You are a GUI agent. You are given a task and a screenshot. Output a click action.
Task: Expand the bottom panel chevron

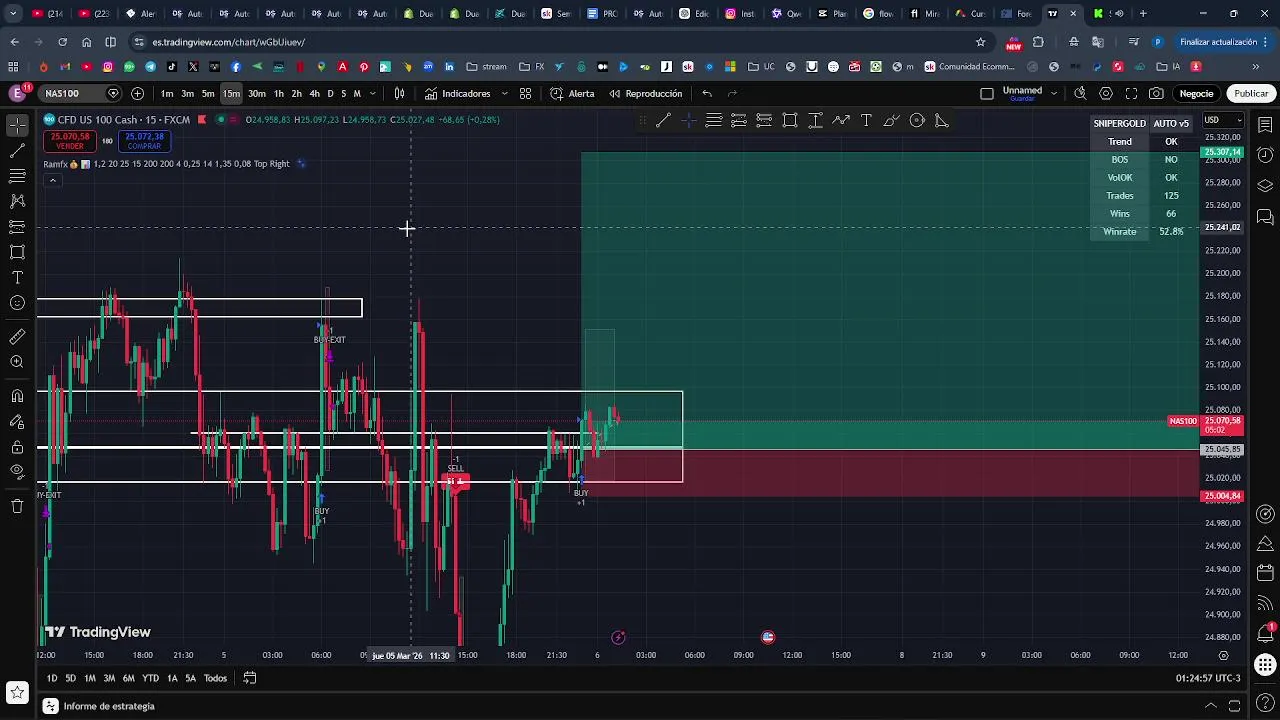click(1211, 706)
